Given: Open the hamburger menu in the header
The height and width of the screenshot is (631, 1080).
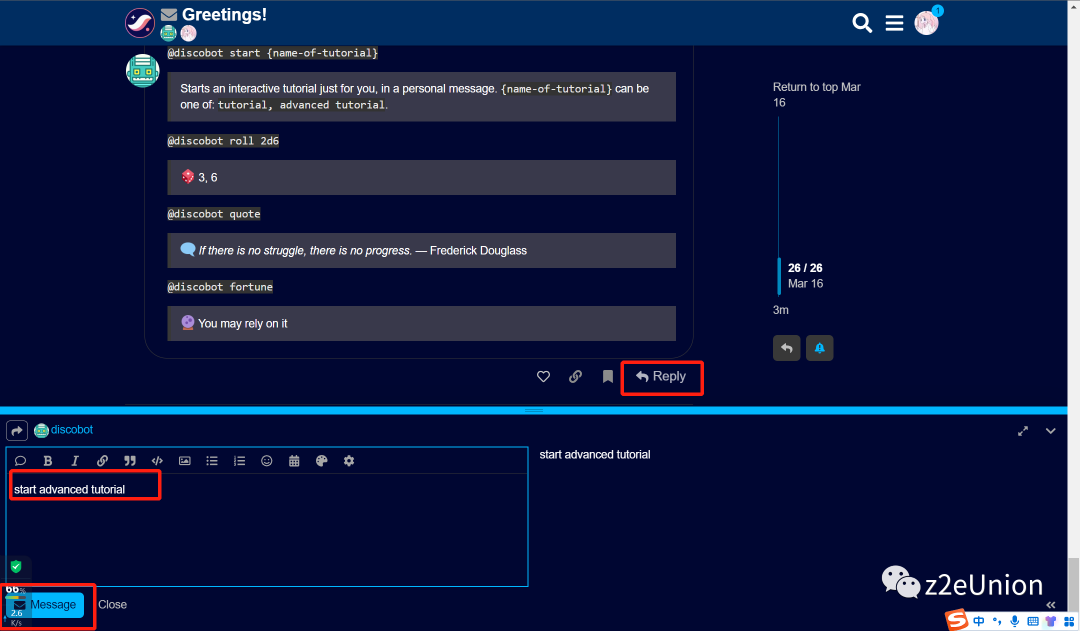Looking at the screenshot, I should [894, 22].
